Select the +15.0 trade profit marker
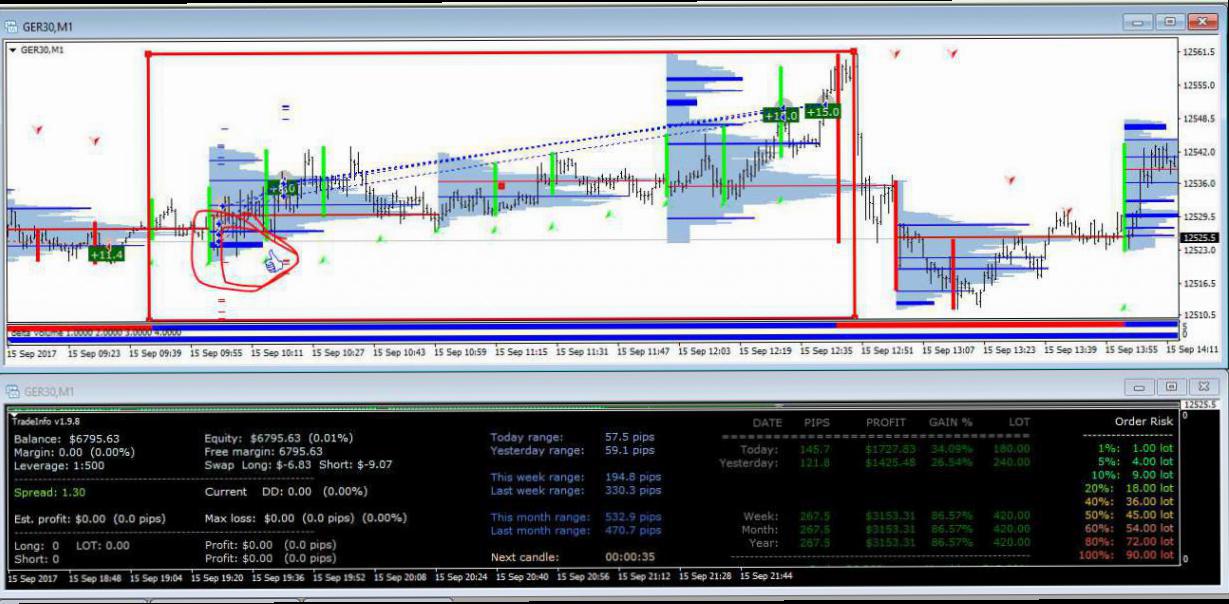Viewport: 1229px width, 604px height. 823,111
